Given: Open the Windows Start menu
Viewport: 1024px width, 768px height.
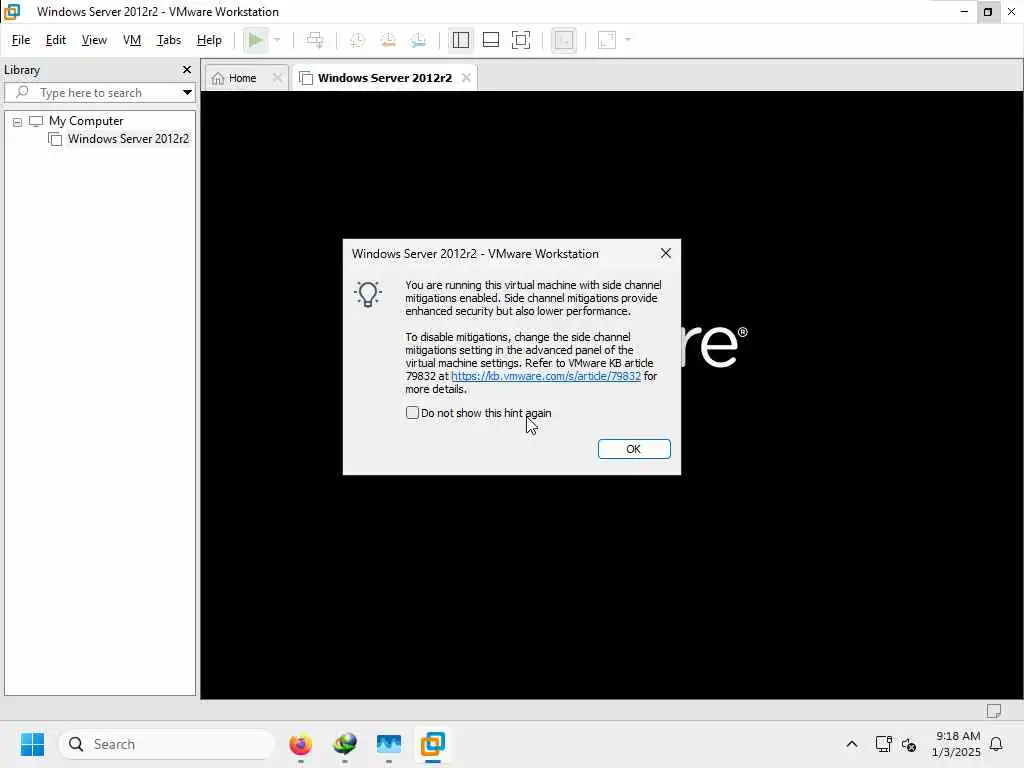Looking at the screenshot, I should pyautogui.click(x=32, y=744).
